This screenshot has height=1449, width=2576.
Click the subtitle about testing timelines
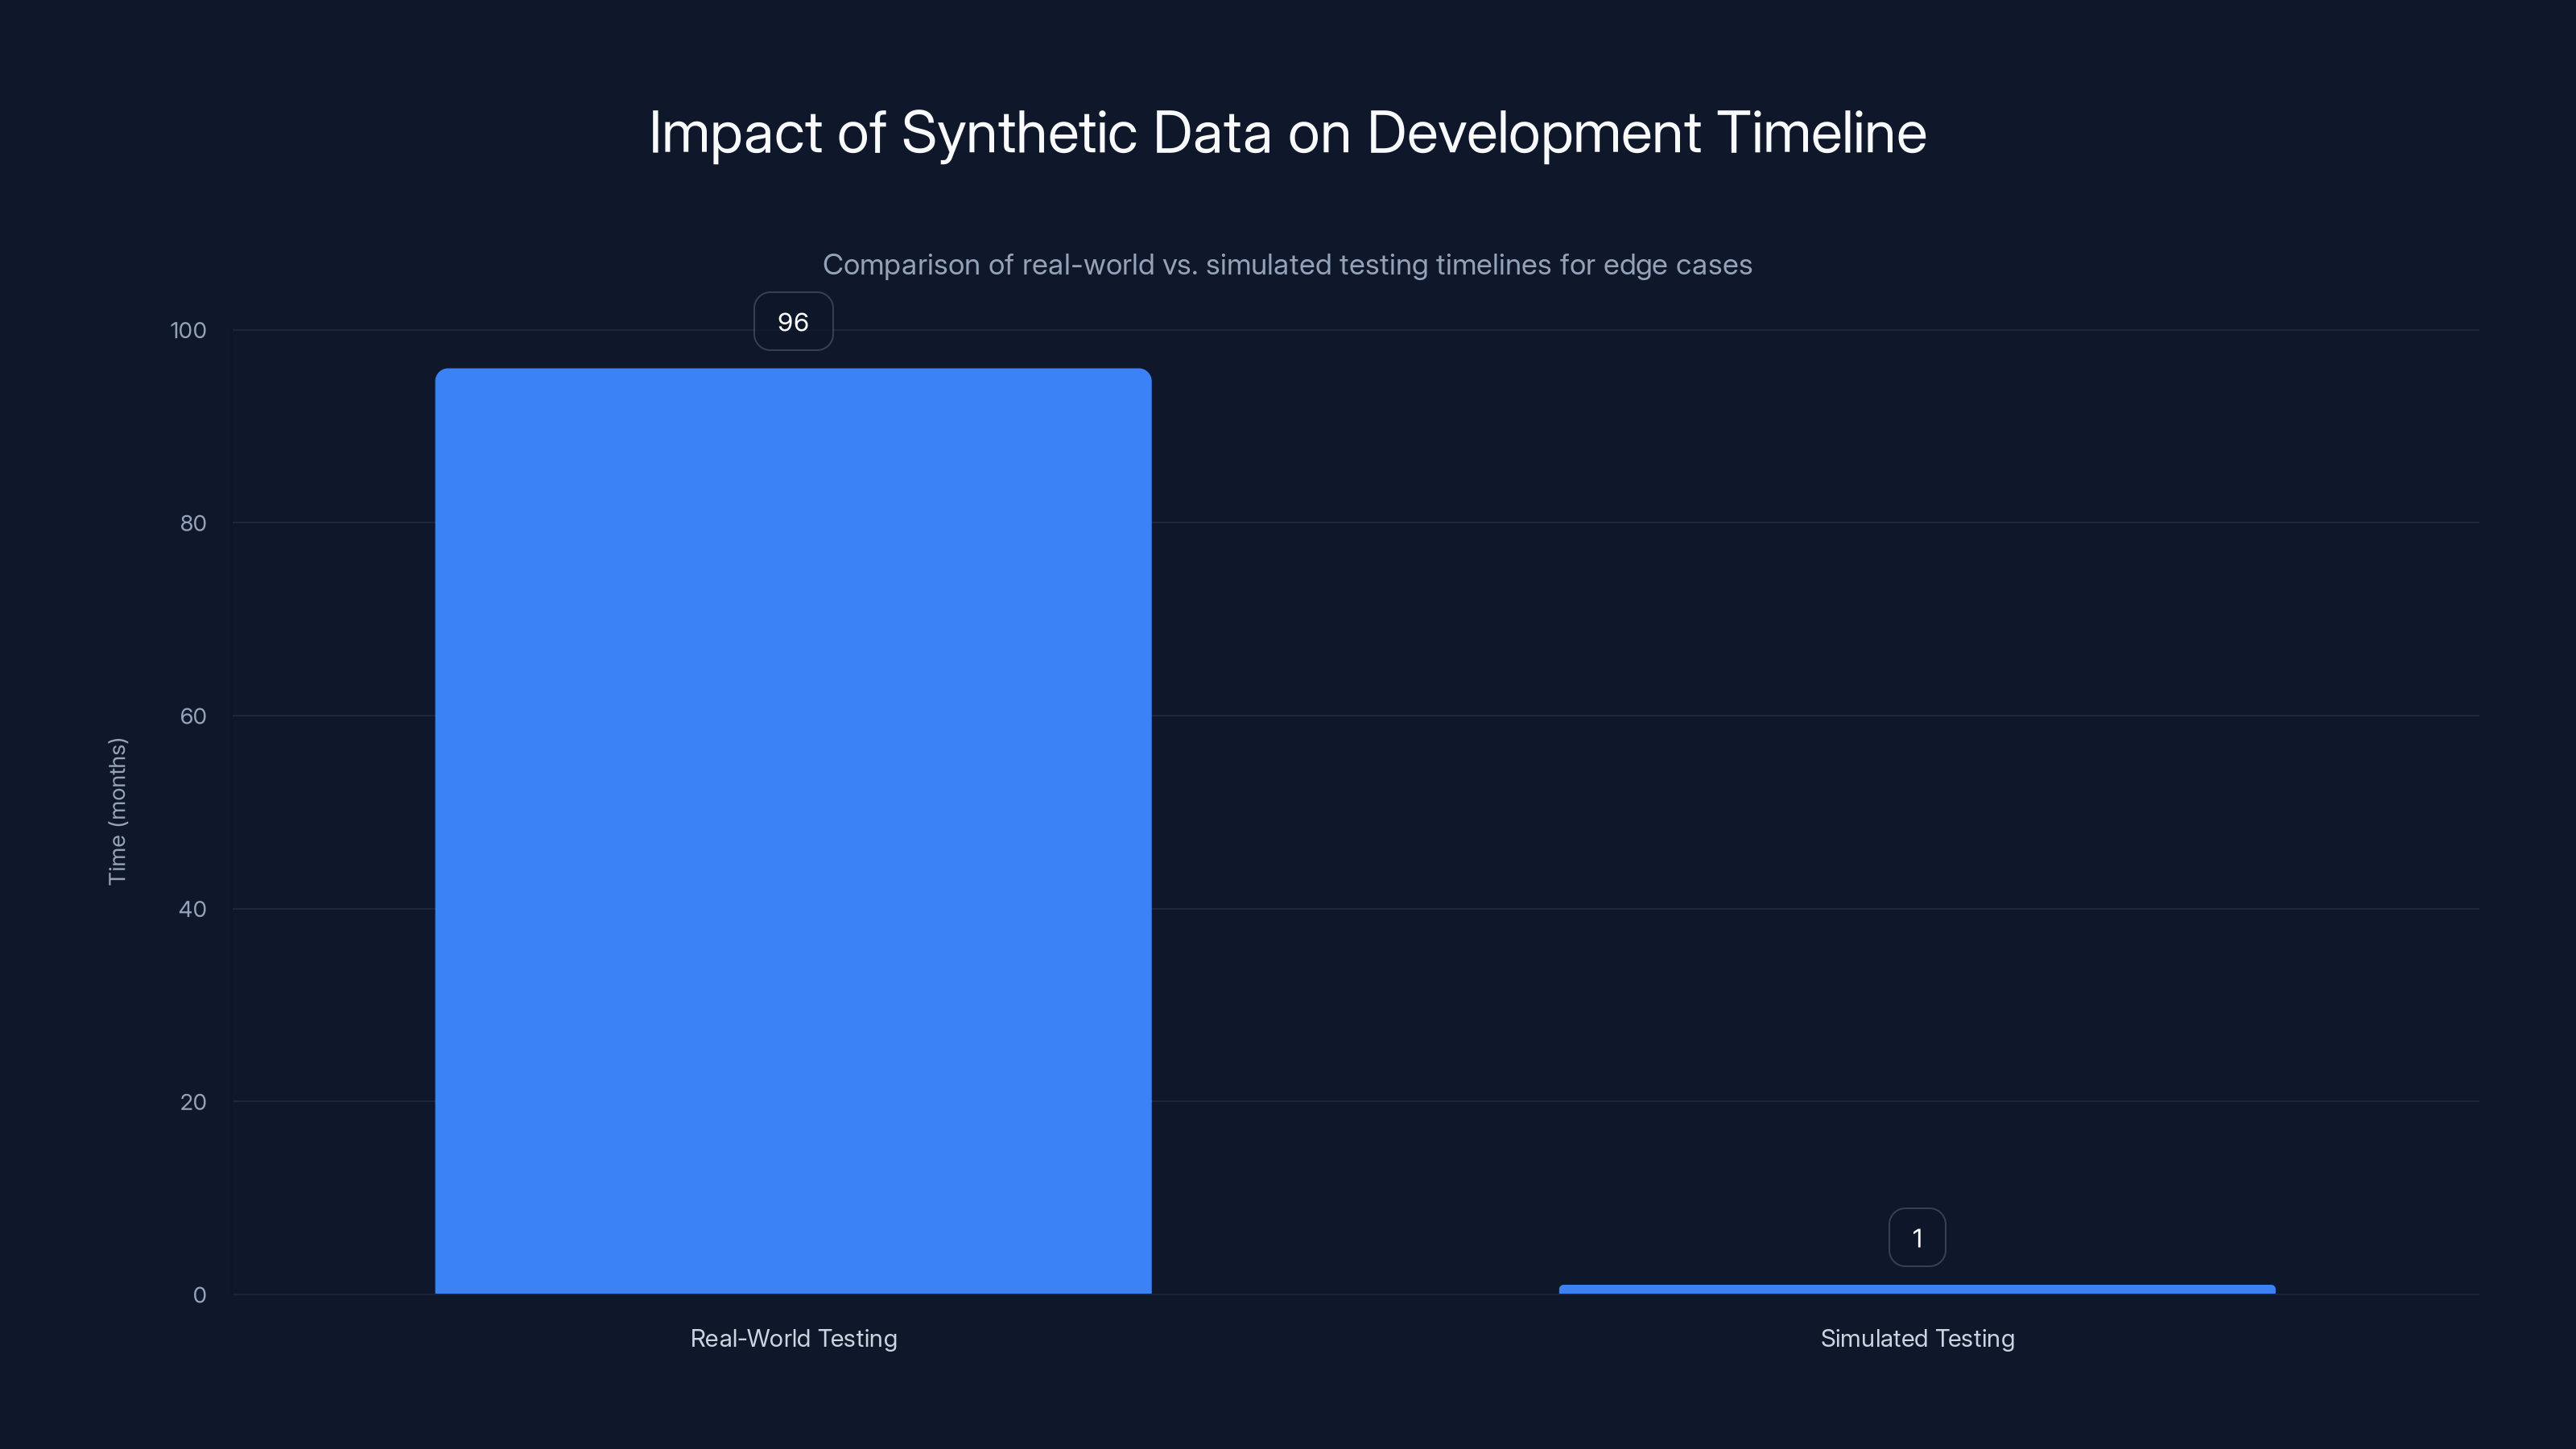(1287, 265)
